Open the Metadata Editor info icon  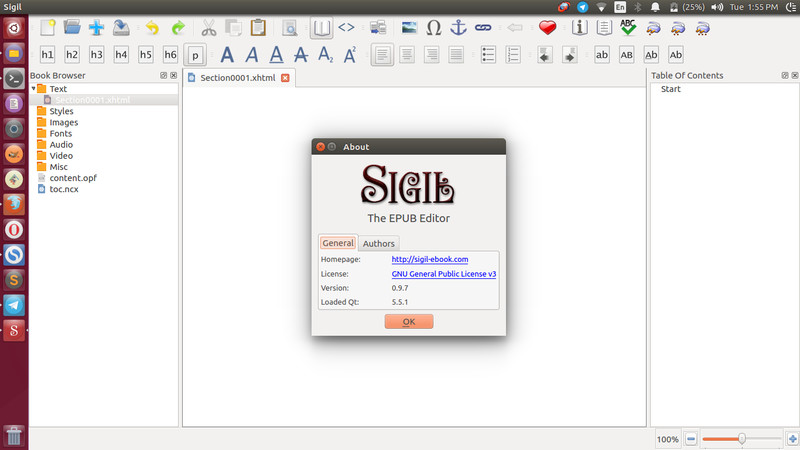(579, 28)
